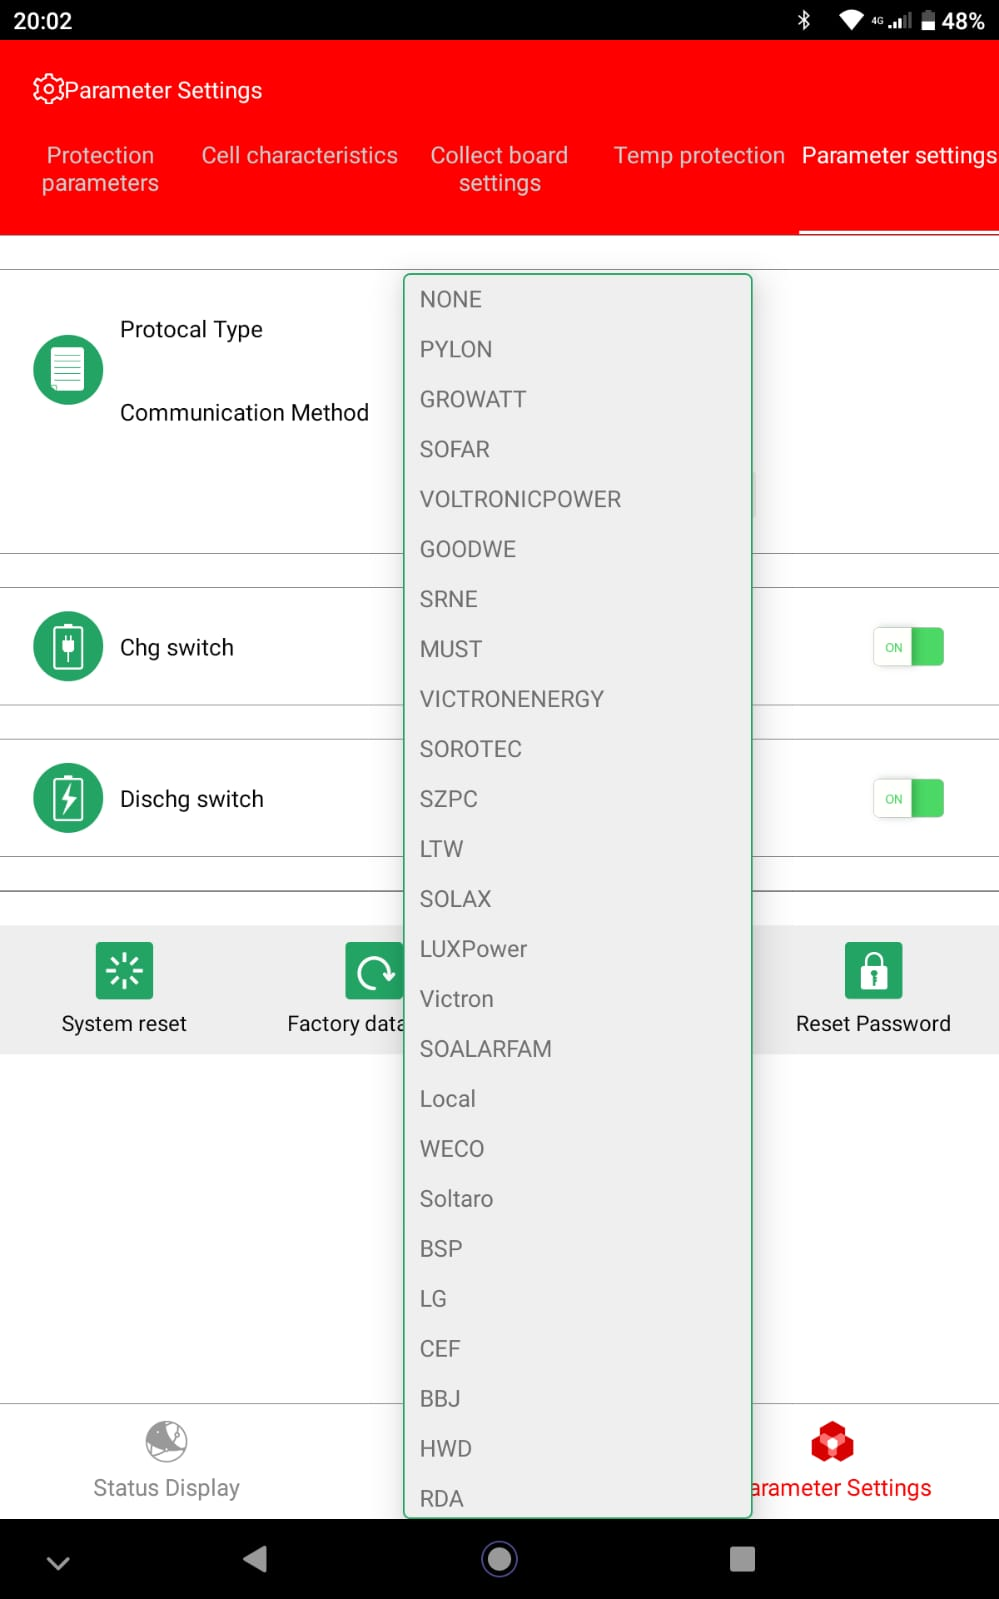Image resolution: width=999 pixels, height=1599 pixels.
Task: Tap the Factory data label
Action: tap(345, 1023)
